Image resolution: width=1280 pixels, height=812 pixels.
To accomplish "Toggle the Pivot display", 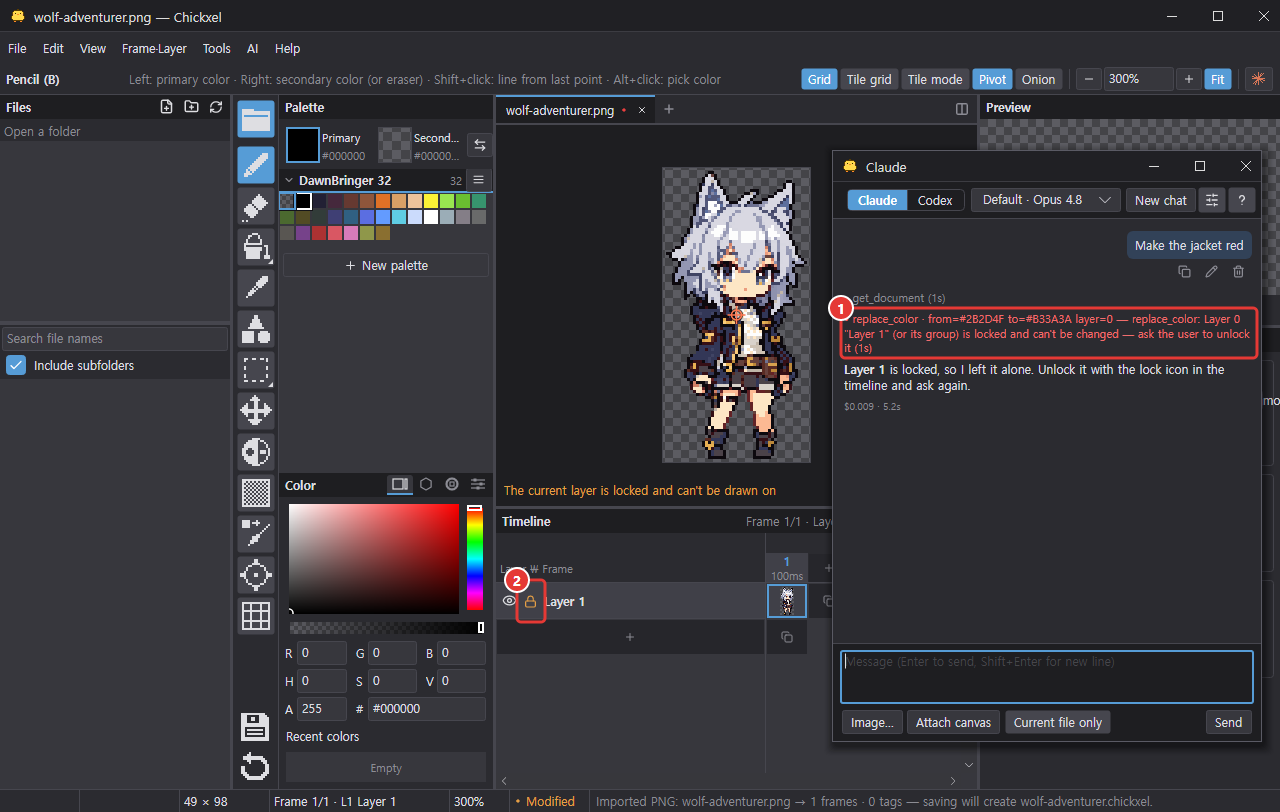I will (x=992, y=79).
